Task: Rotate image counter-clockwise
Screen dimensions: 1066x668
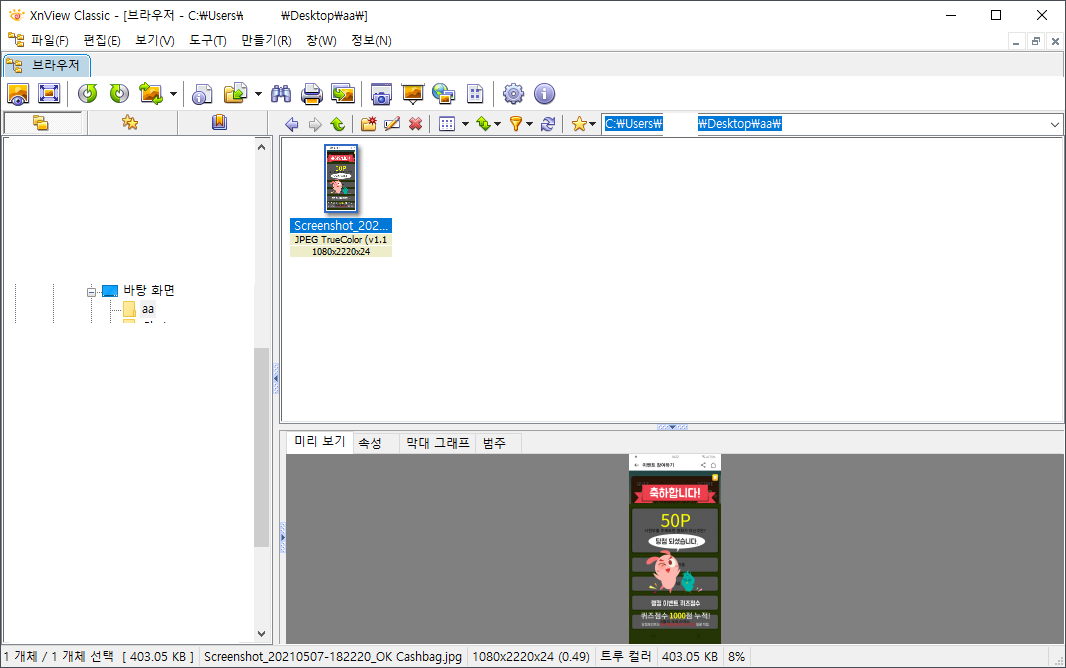Action: point(88,94)
